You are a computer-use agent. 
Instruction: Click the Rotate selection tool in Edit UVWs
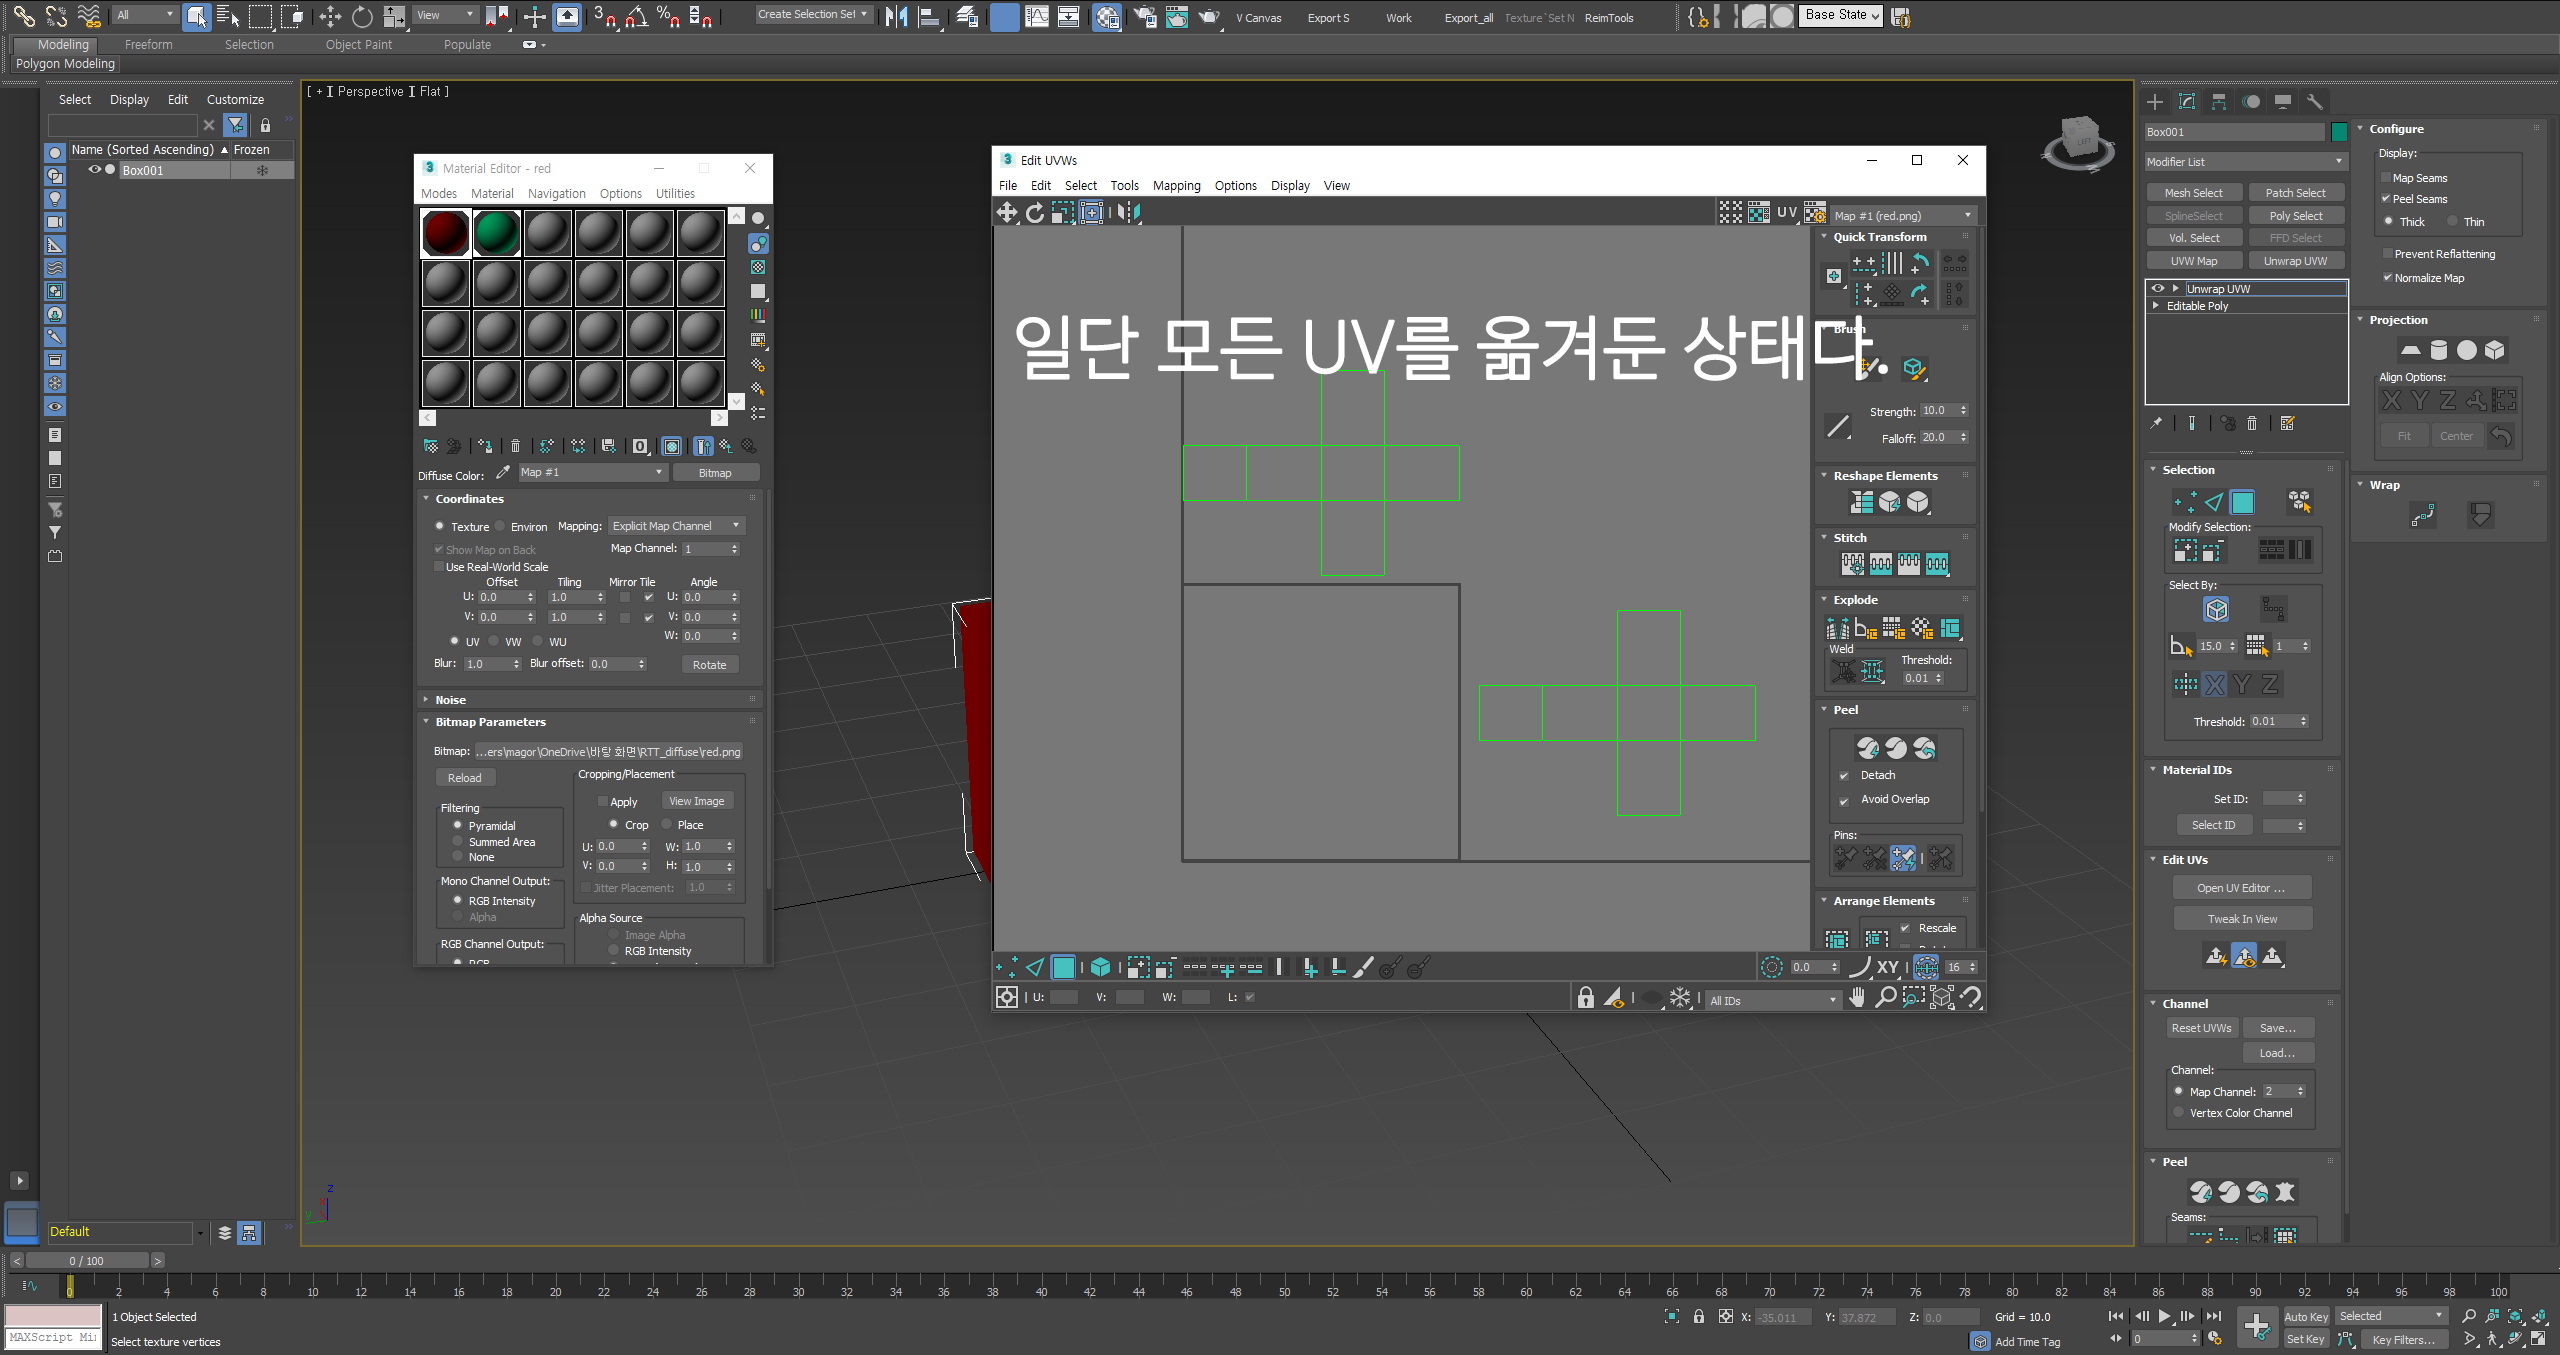tap(1035, 212)
